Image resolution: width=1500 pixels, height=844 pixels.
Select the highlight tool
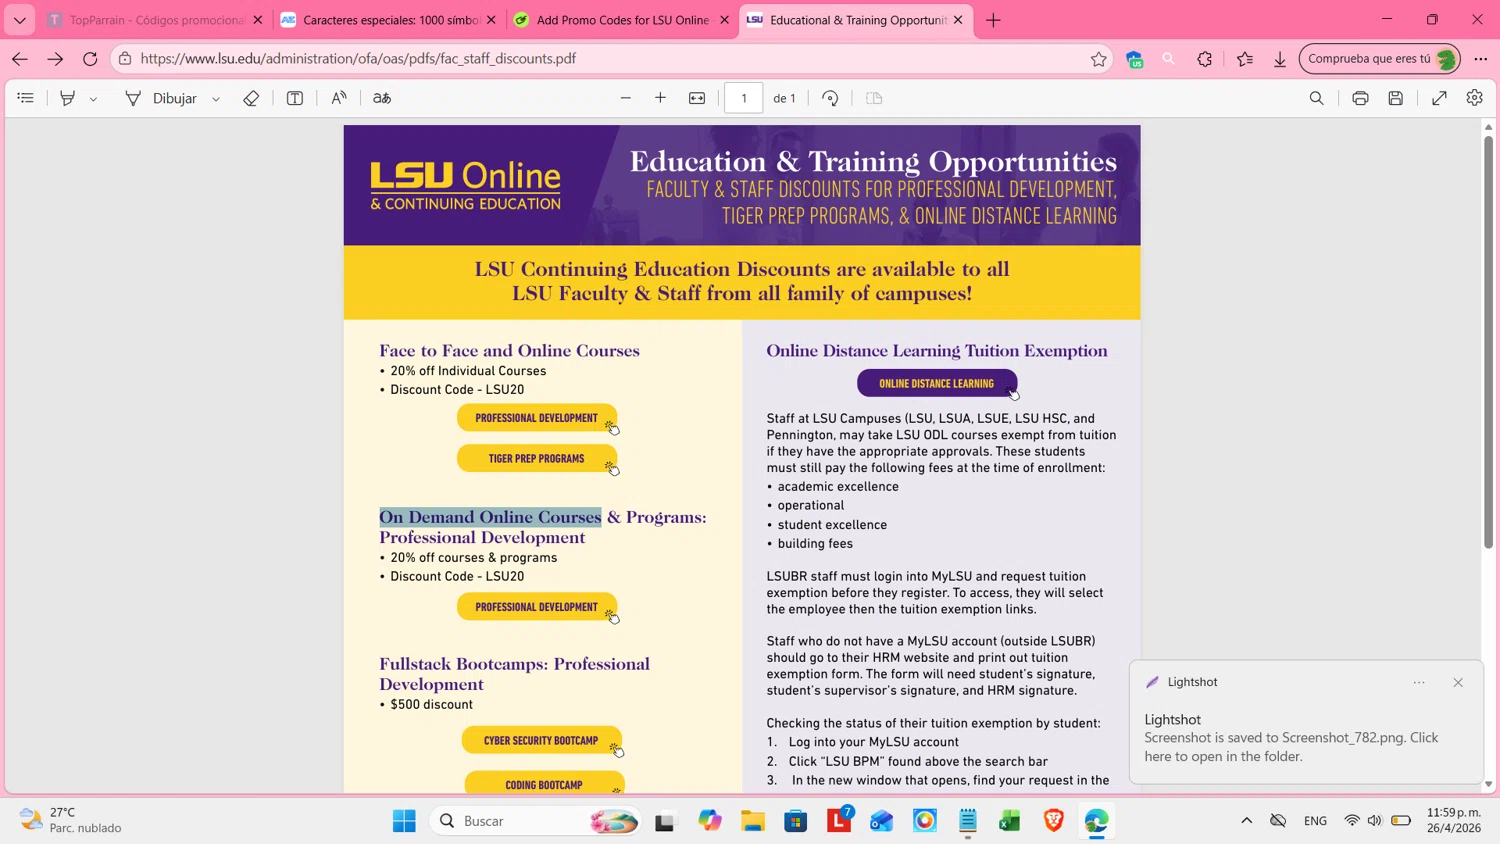[67, 98]
